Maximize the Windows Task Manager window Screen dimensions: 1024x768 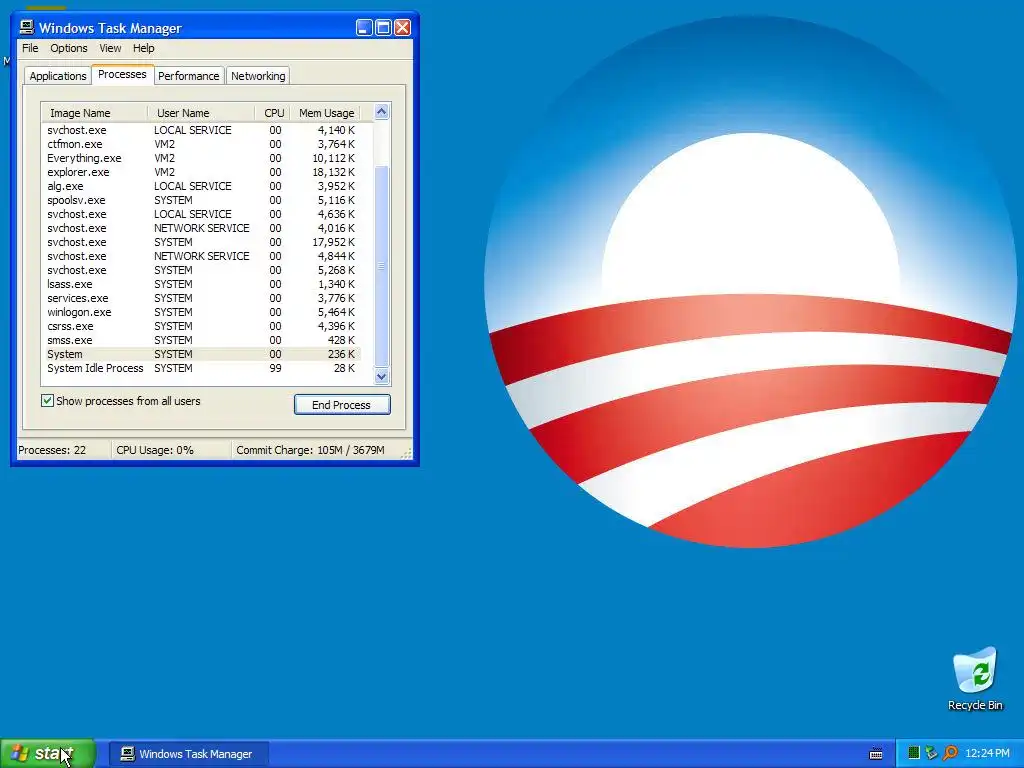(x=383, y=27)
